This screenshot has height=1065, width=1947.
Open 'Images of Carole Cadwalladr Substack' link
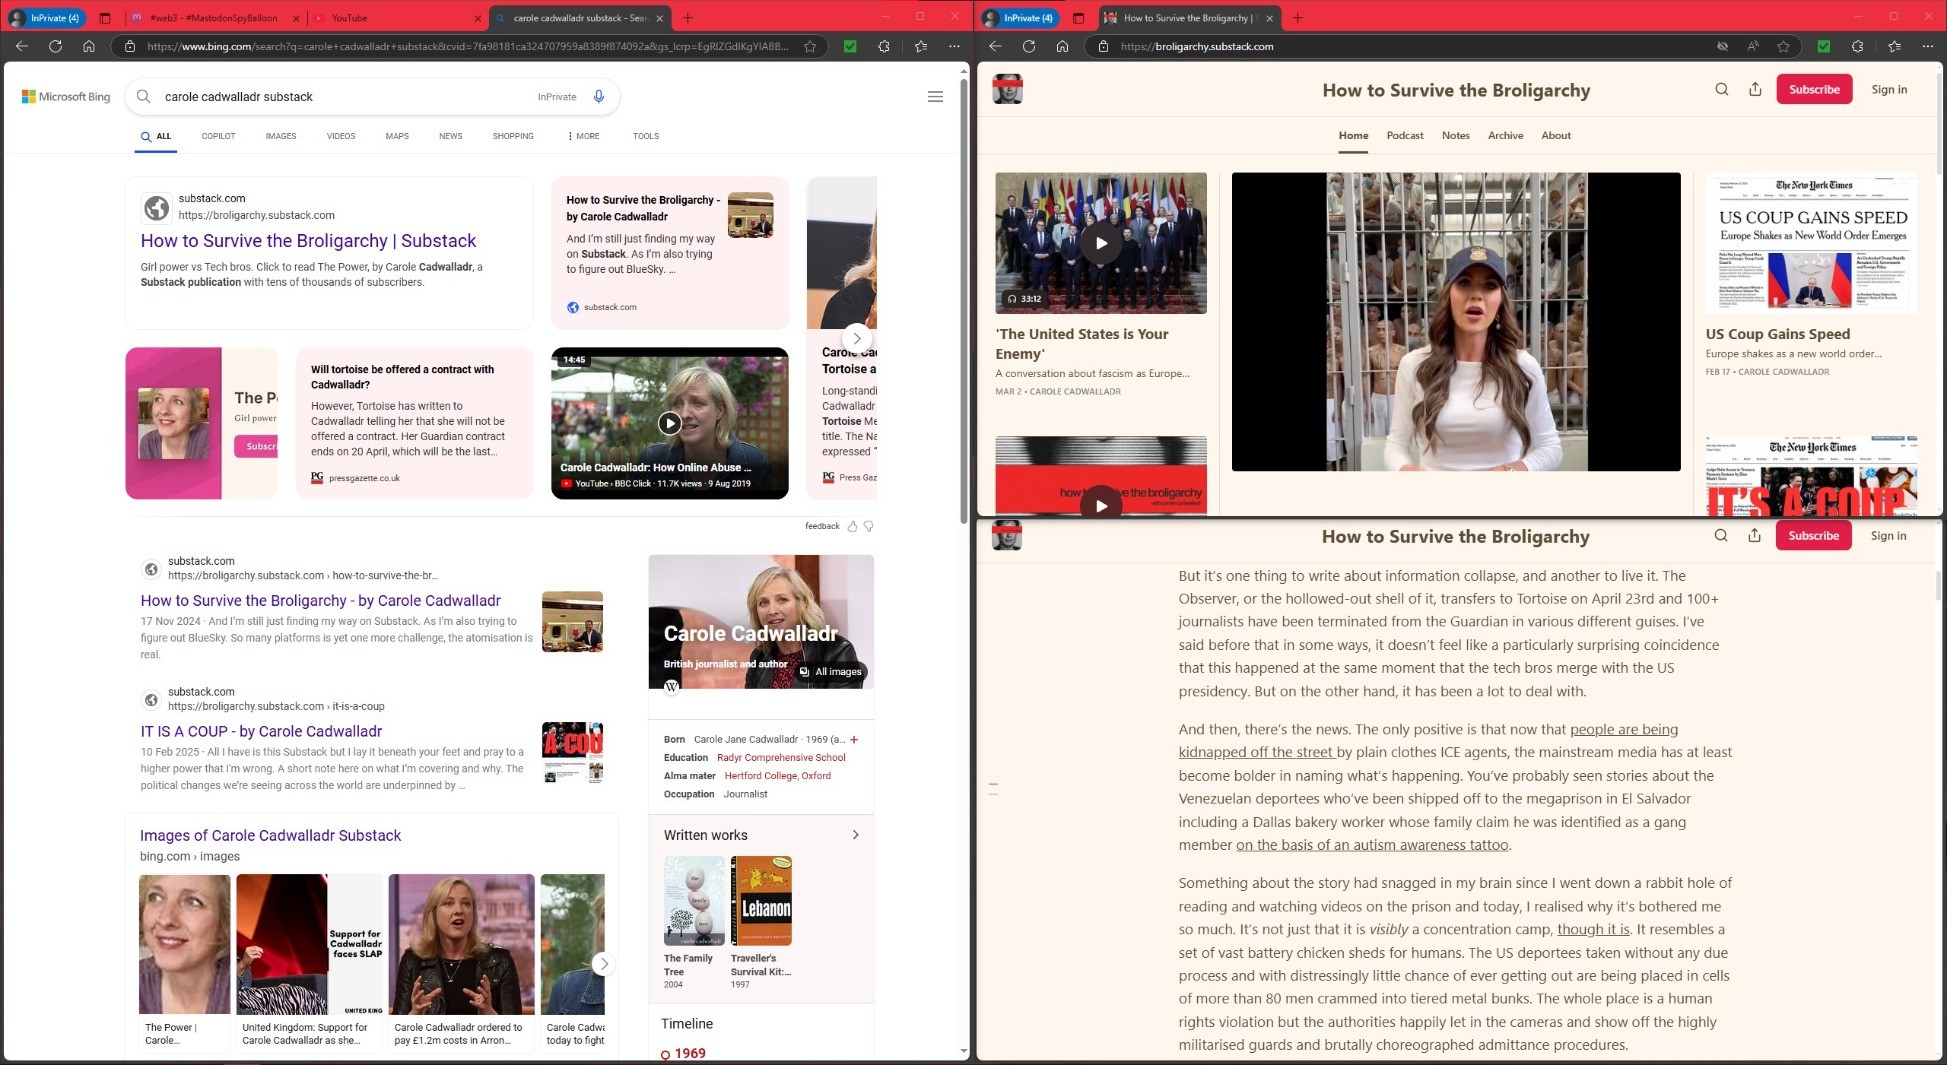click(x=270, y=836)
